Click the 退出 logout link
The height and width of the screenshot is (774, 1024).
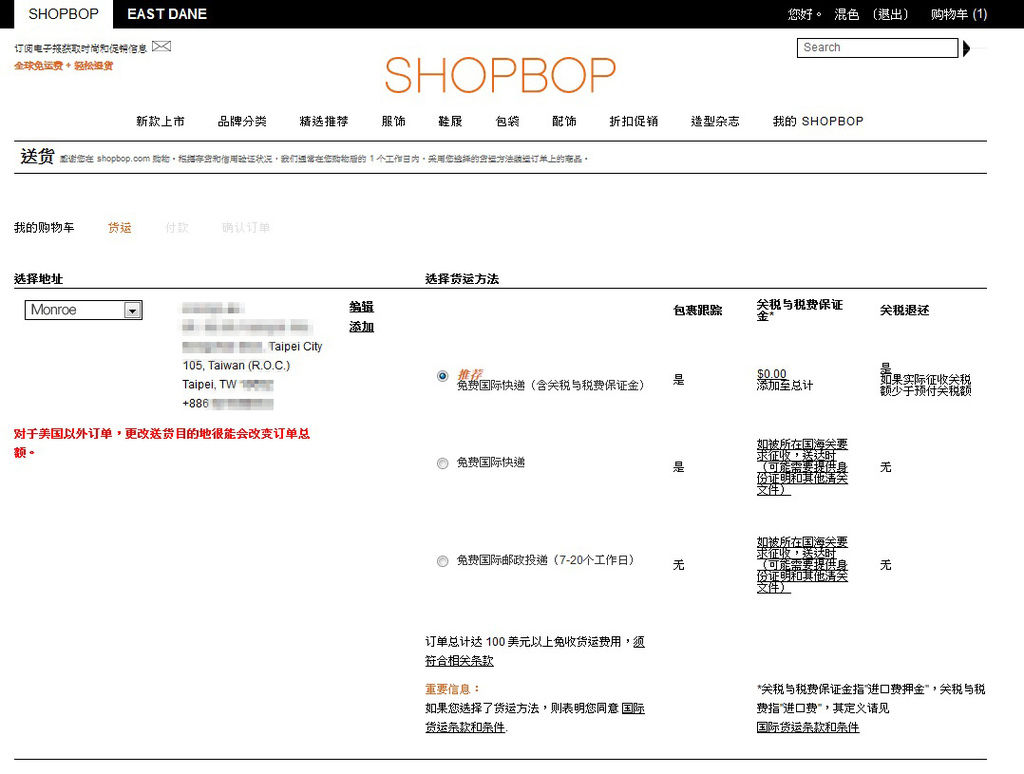[x=891, y=14]
